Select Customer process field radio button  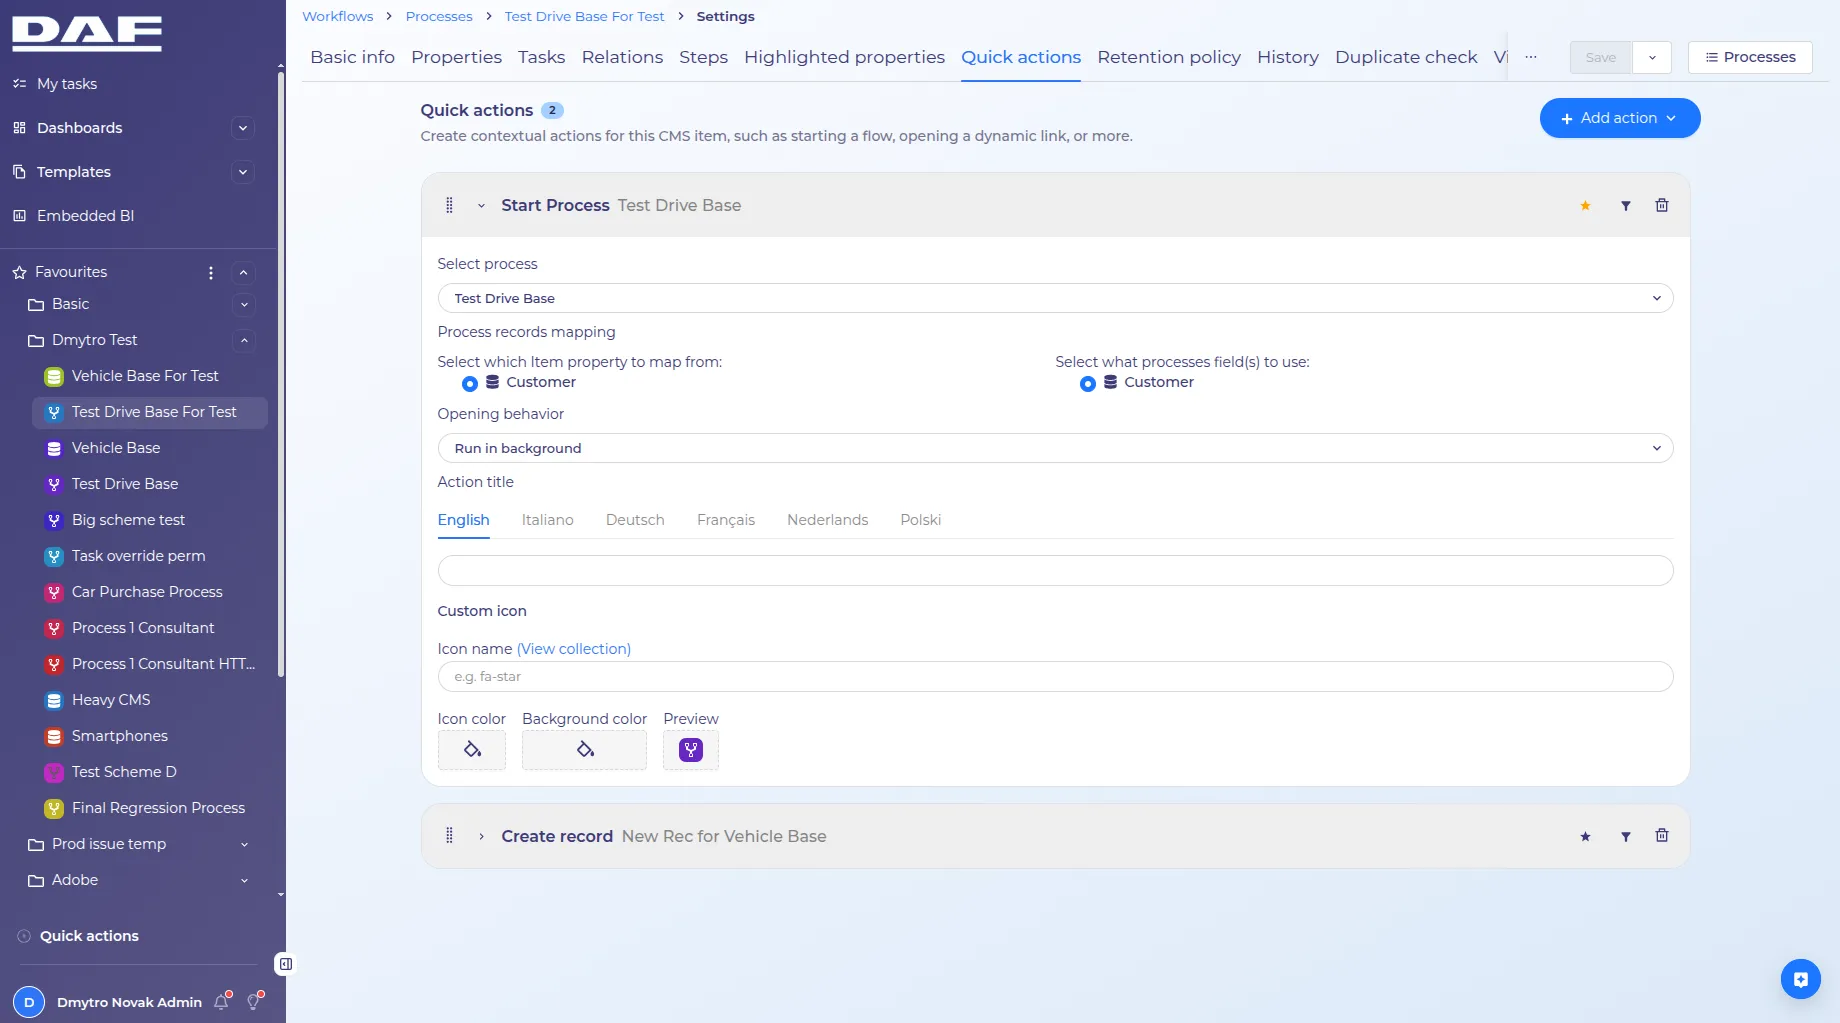[x=1087, y=384]
